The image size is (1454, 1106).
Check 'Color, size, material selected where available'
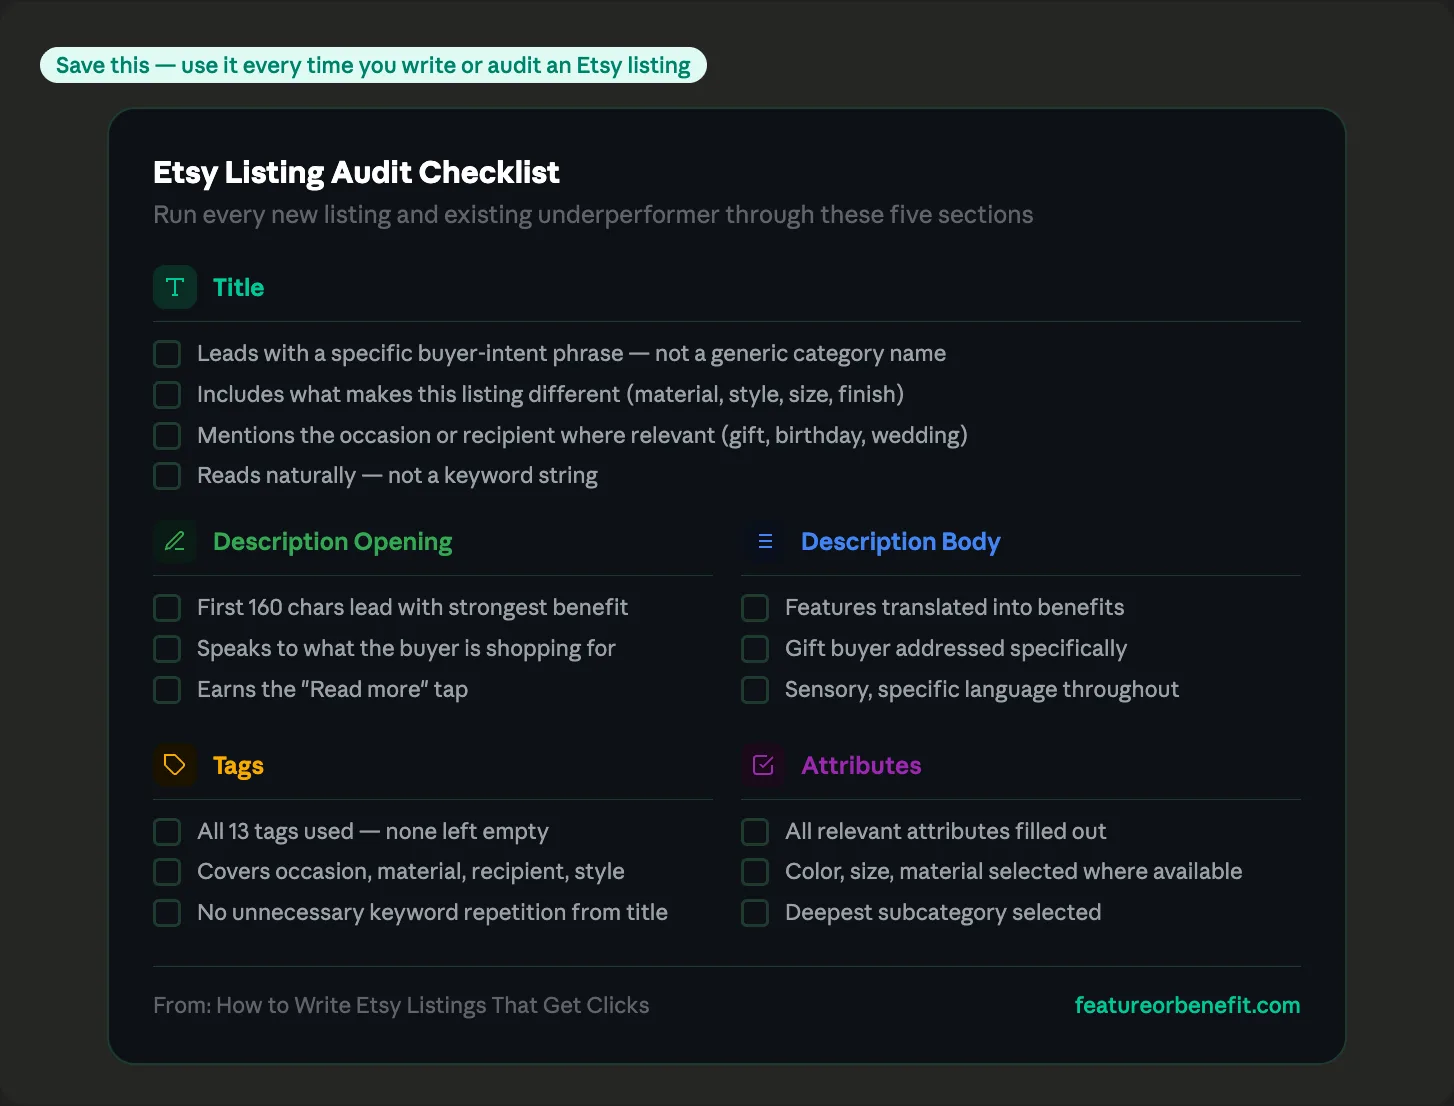pos(755,872)
